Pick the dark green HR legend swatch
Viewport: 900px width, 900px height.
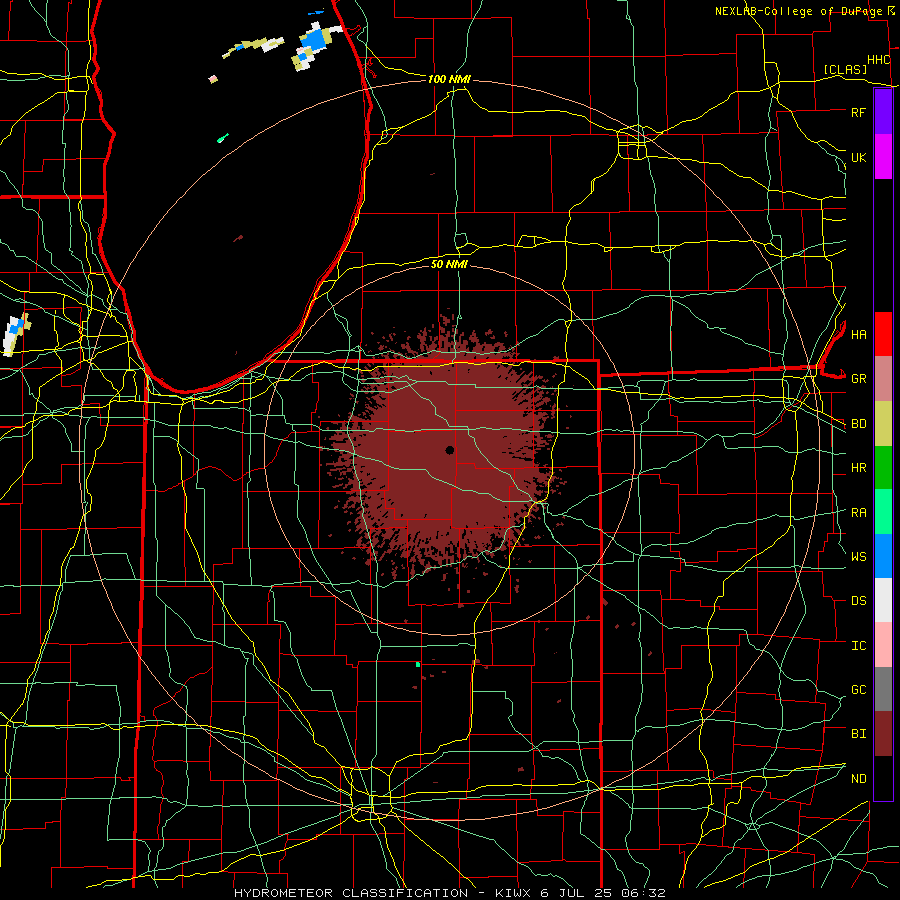pos(883,468)
